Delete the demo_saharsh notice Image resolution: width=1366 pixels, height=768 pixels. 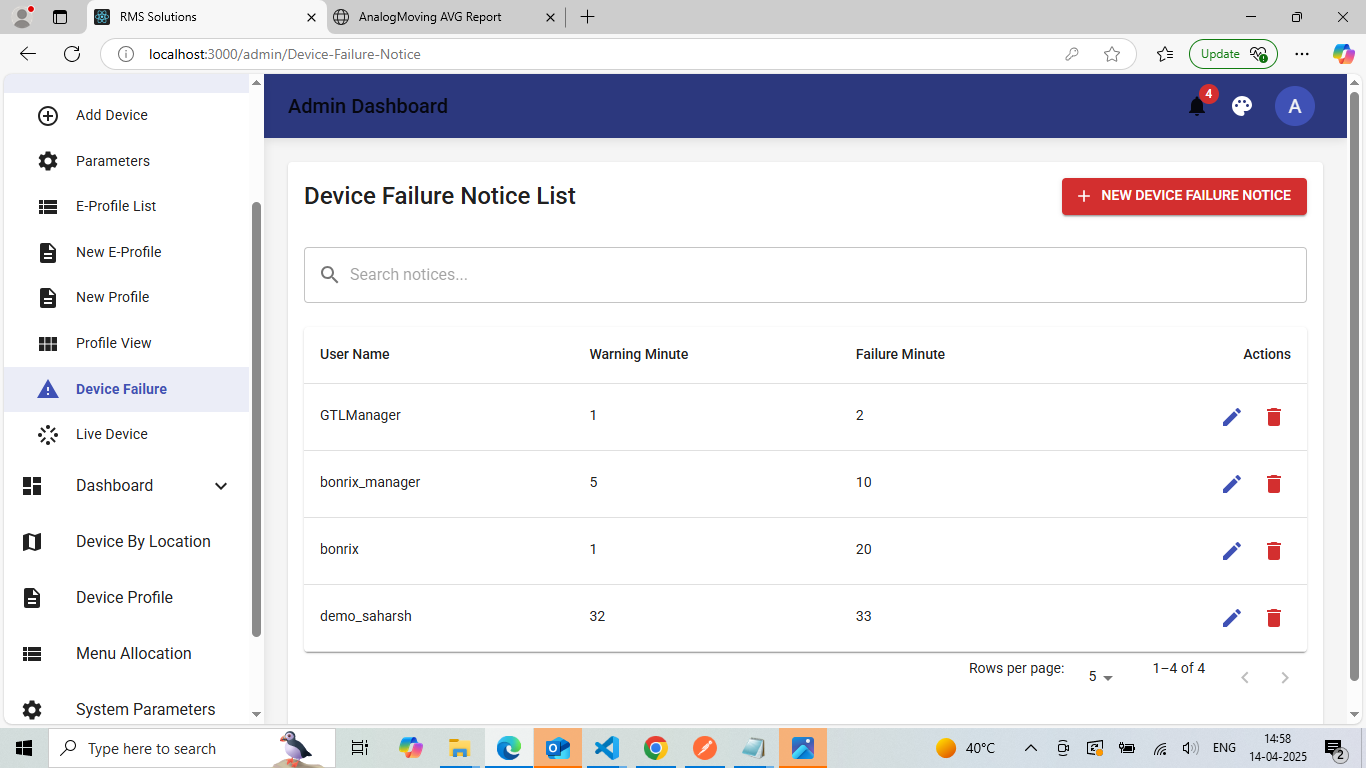pyautogui.click(x=1274, y=617)
